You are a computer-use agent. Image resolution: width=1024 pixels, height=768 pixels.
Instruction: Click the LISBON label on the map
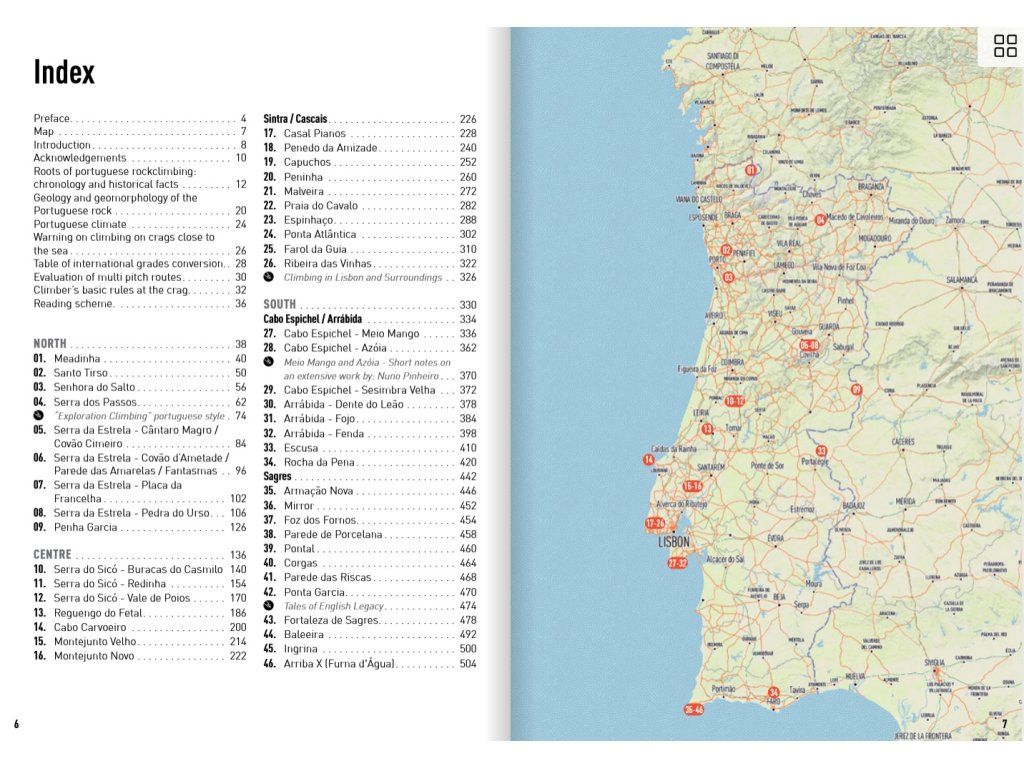tap(673, 542)
